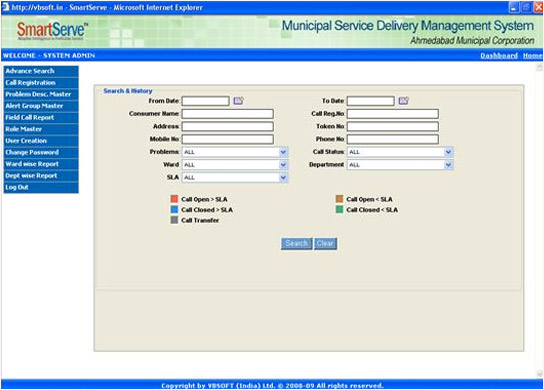
Task: Click the green Call Closed < SLA swatch
Action: pyautogui.click(x=339, y=210)
